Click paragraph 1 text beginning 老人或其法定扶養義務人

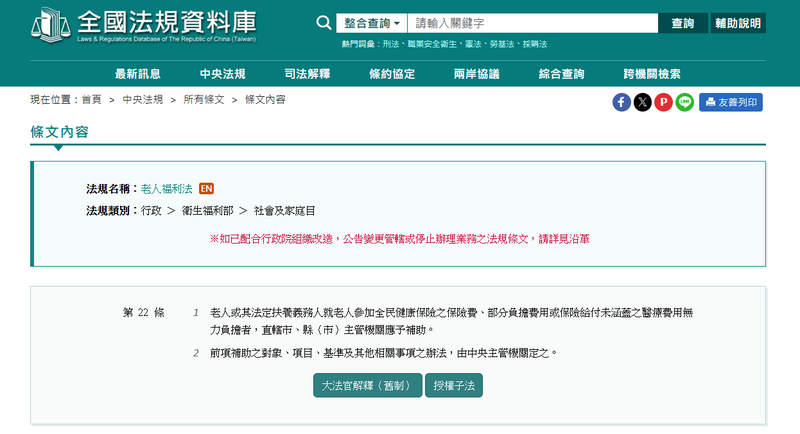click(452, 321)
